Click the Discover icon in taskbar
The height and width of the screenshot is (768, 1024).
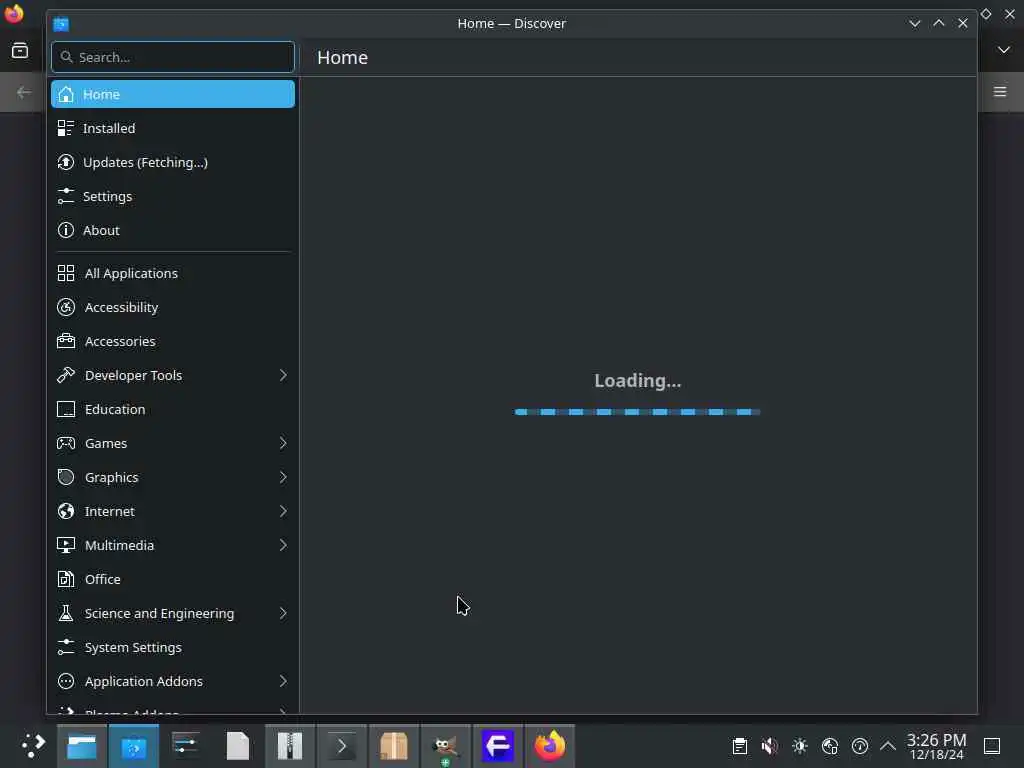pos(134,746)
